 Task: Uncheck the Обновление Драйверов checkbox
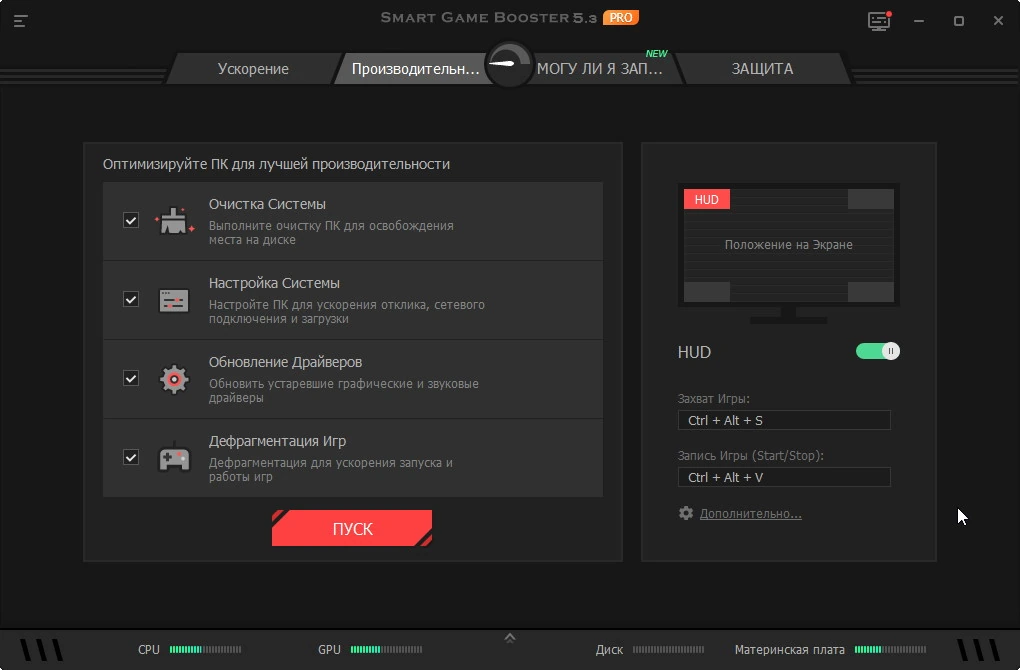(131, 378)
